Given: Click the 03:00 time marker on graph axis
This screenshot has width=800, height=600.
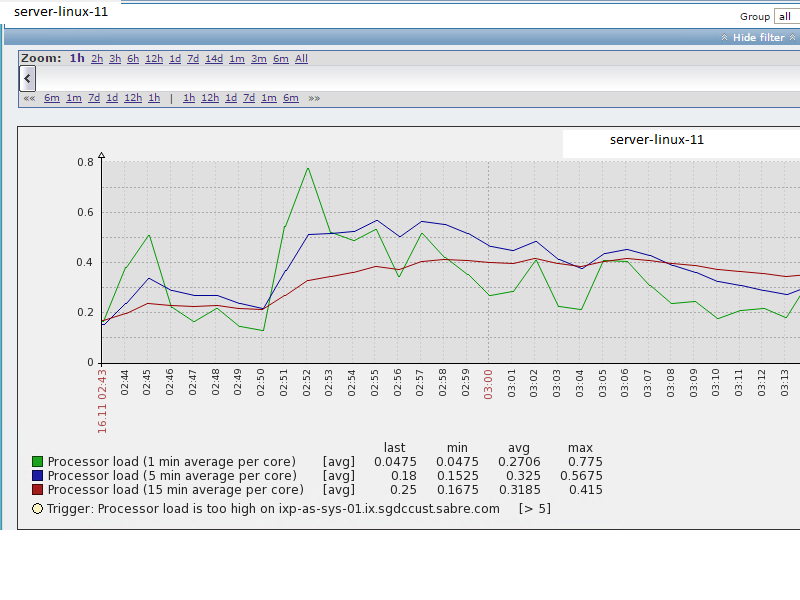Looking at the screenshot, I should pyautogui.click(x=489, y=385).
